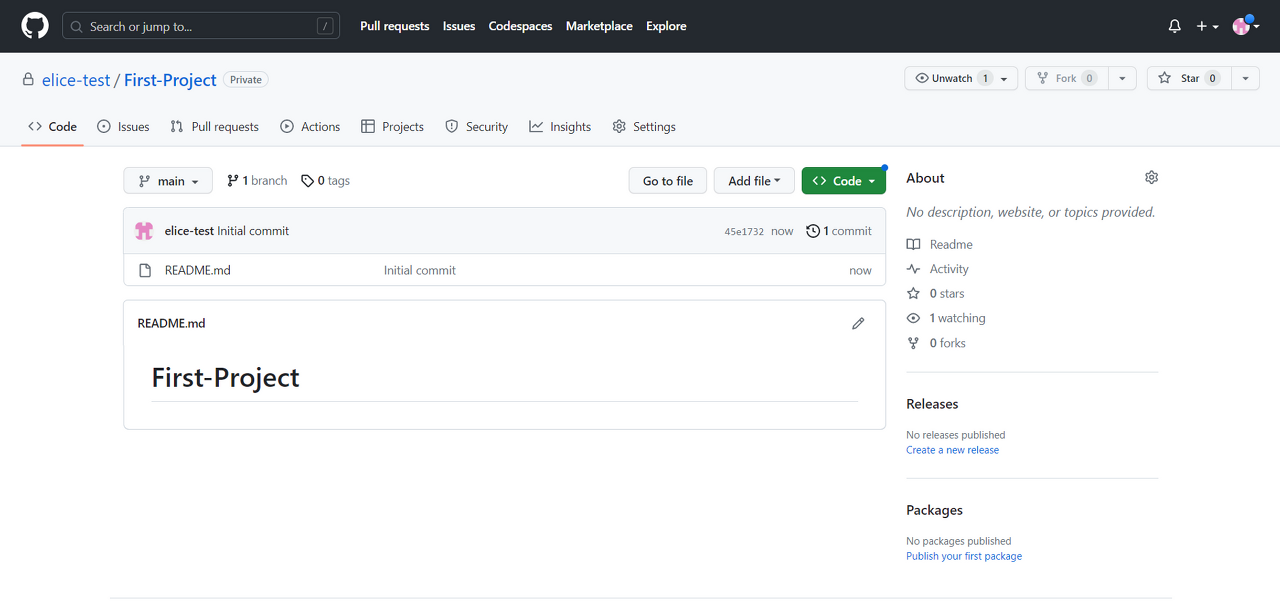Click the README.md file icon

[144, 270]
